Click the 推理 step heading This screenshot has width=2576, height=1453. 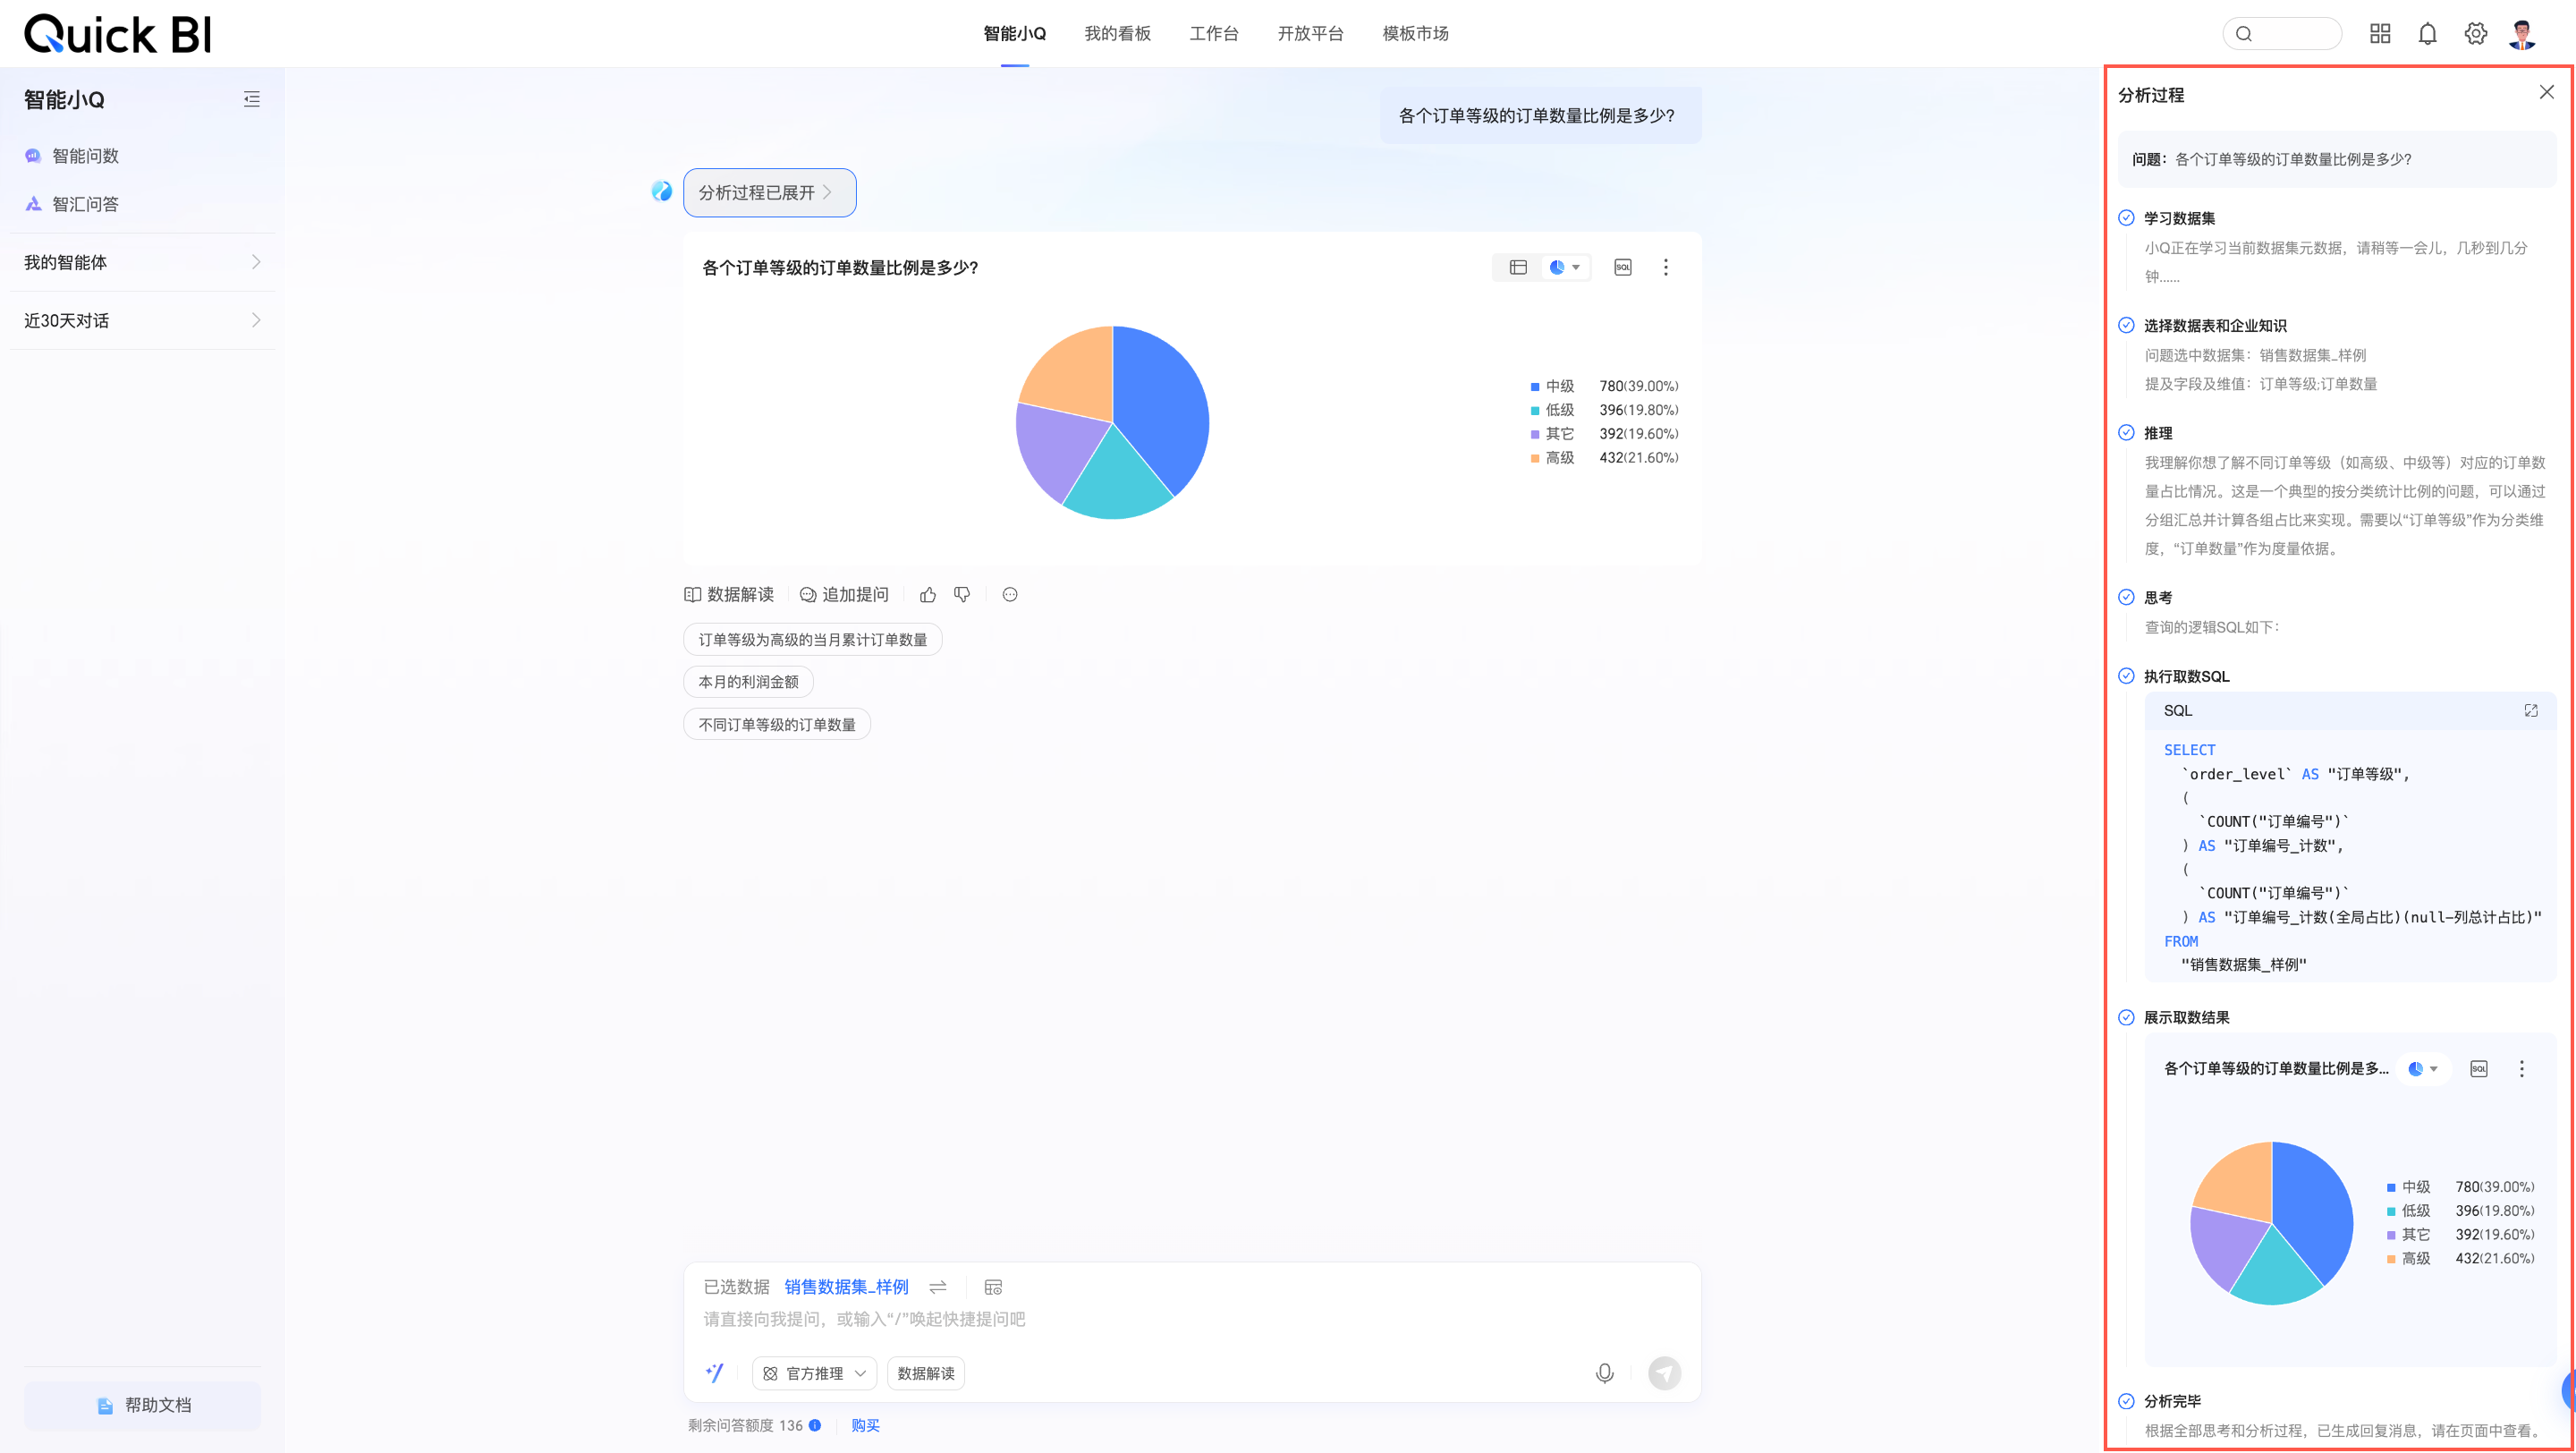pos(2158,433)
